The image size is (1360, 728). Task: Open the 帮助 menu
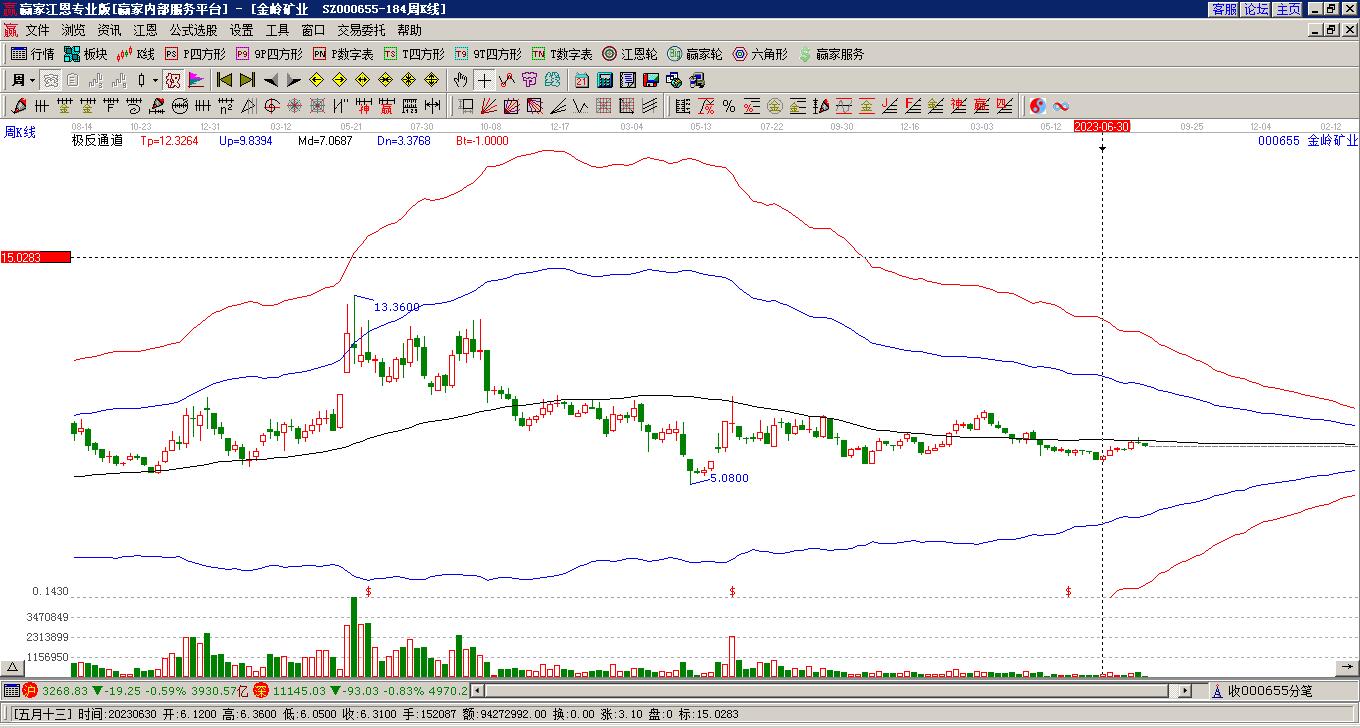pyautogui.click(x=409, y=31)
